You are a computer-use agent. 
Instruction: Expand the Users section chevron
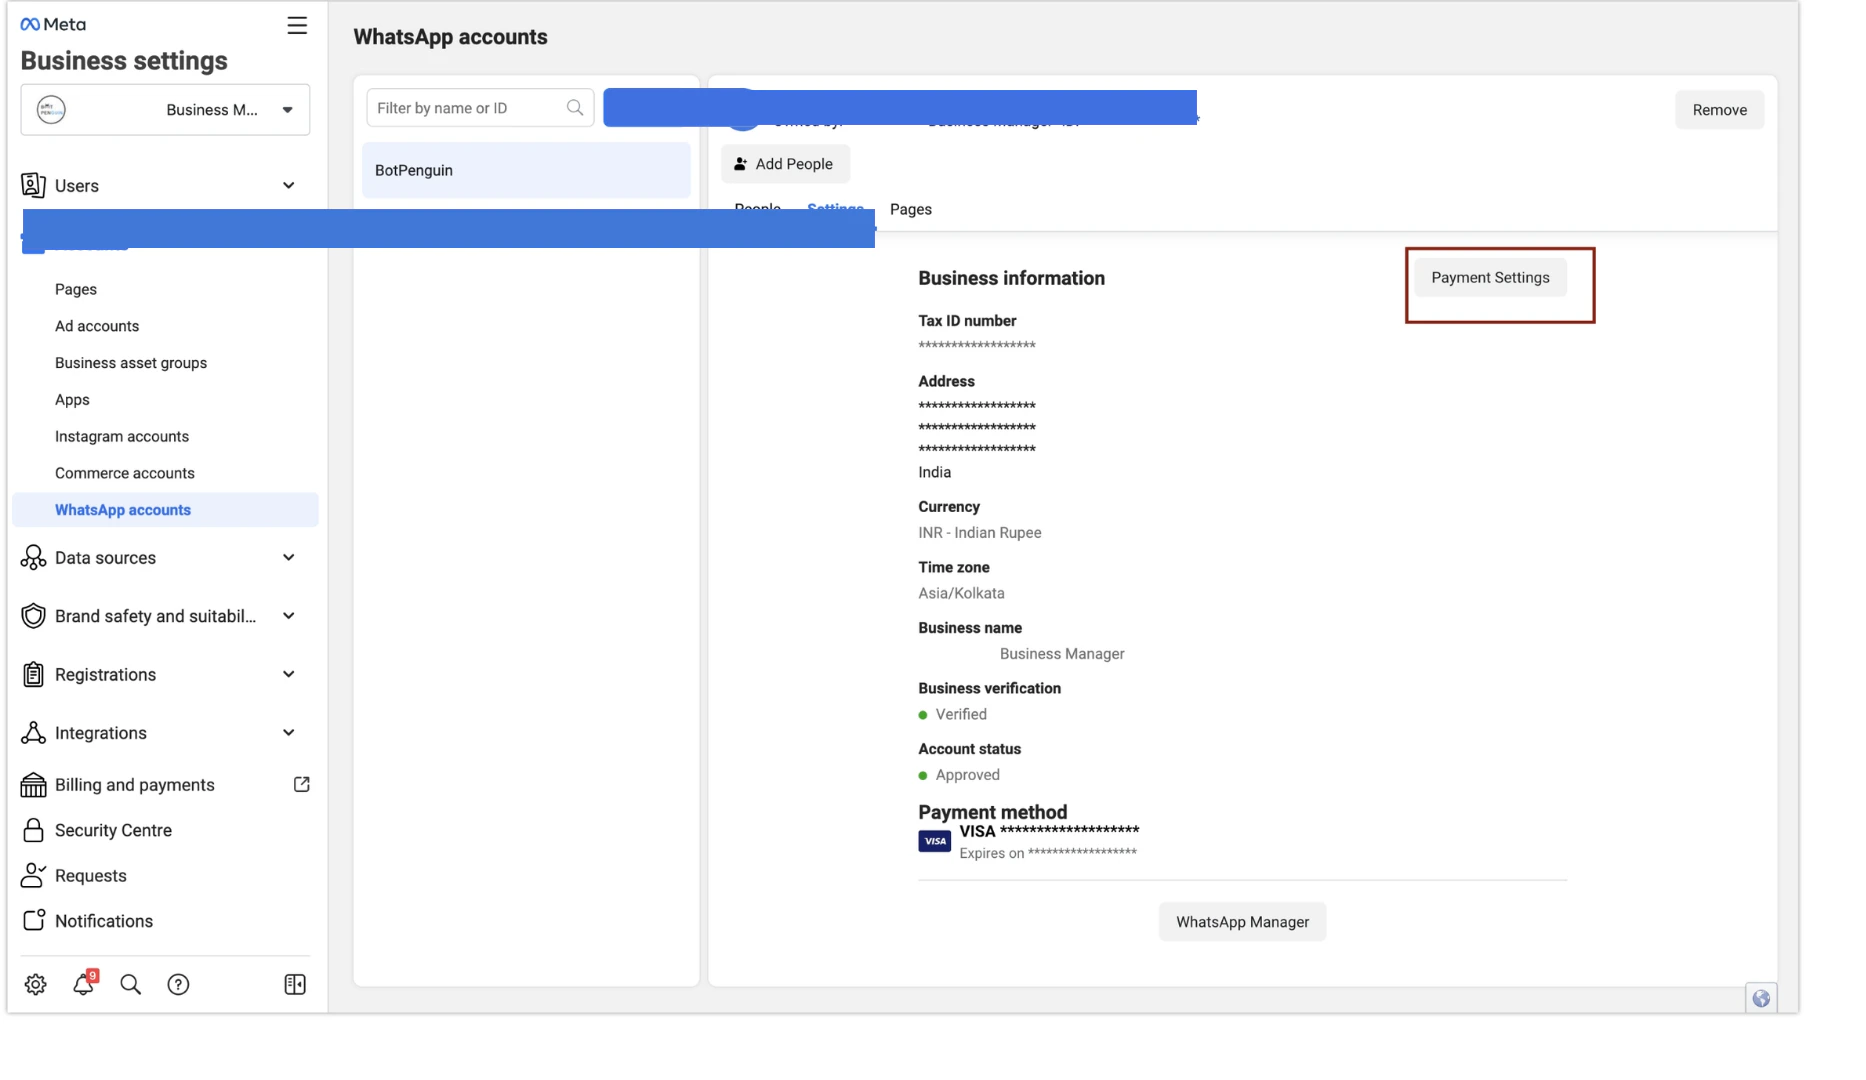pos(288,185)
